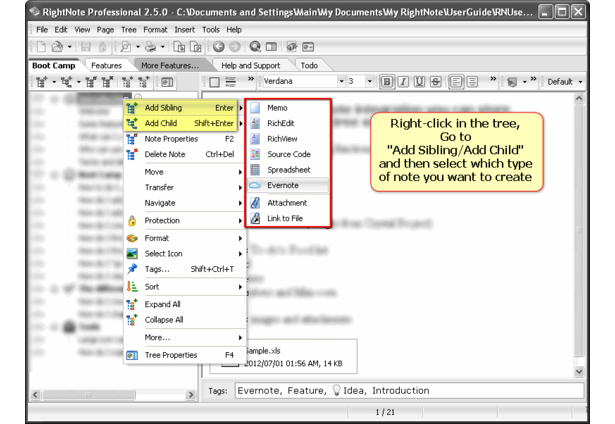Open the Tools menu
Viewport: 615px width, 424px height.
(x=211, y=30)
